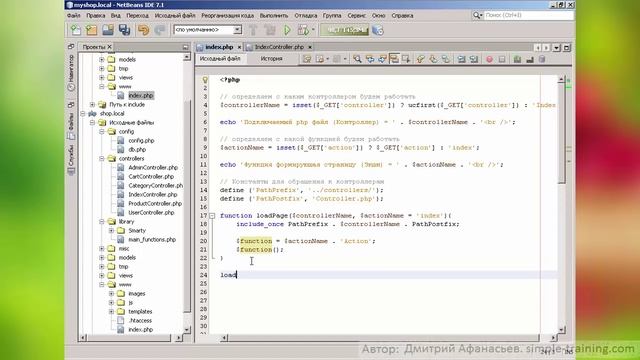Open the Правка menu

[96, 16]
